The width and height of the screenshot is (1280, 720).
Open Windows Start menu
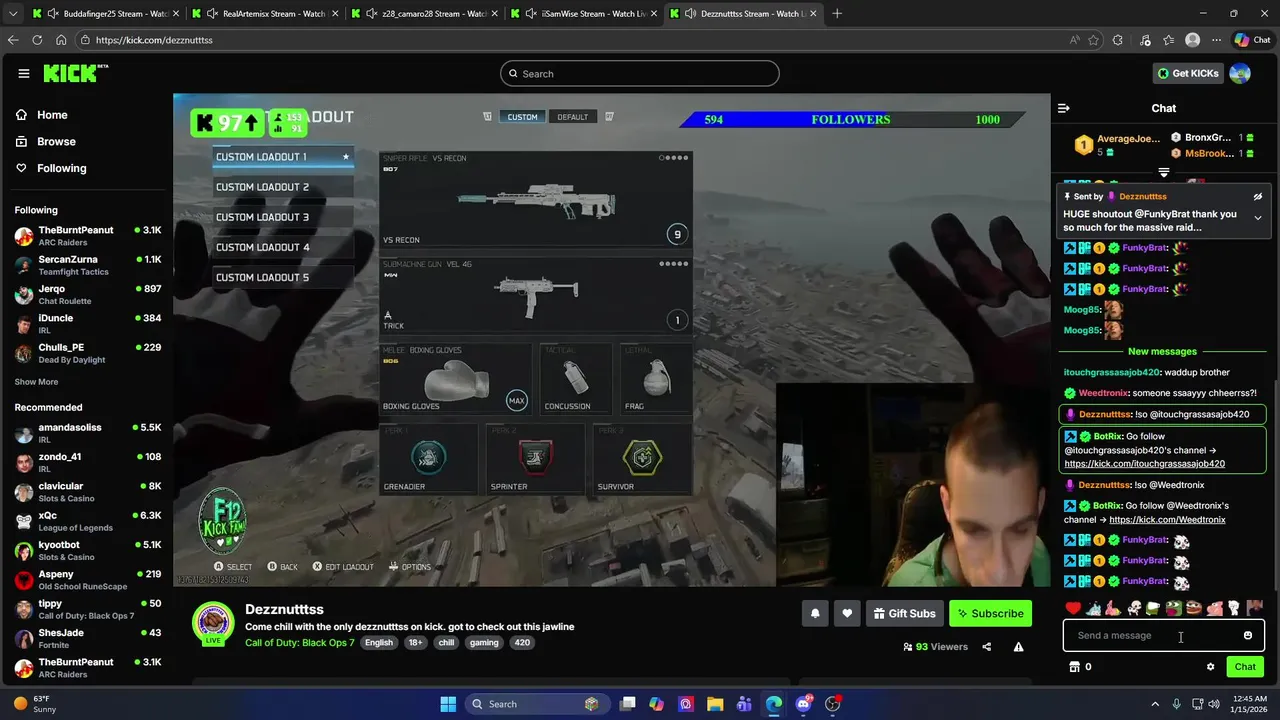(x=448, y=704)
